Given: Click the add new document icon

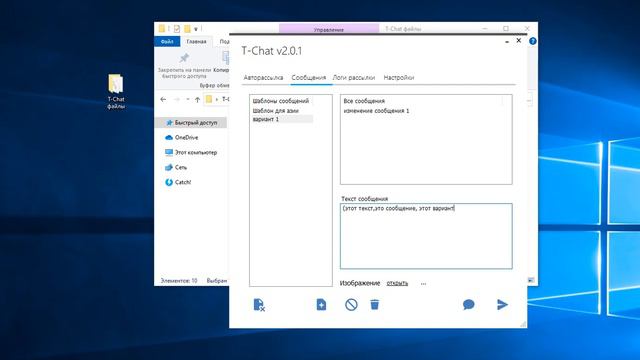Looking at the screenshot, I should point(321,304).
